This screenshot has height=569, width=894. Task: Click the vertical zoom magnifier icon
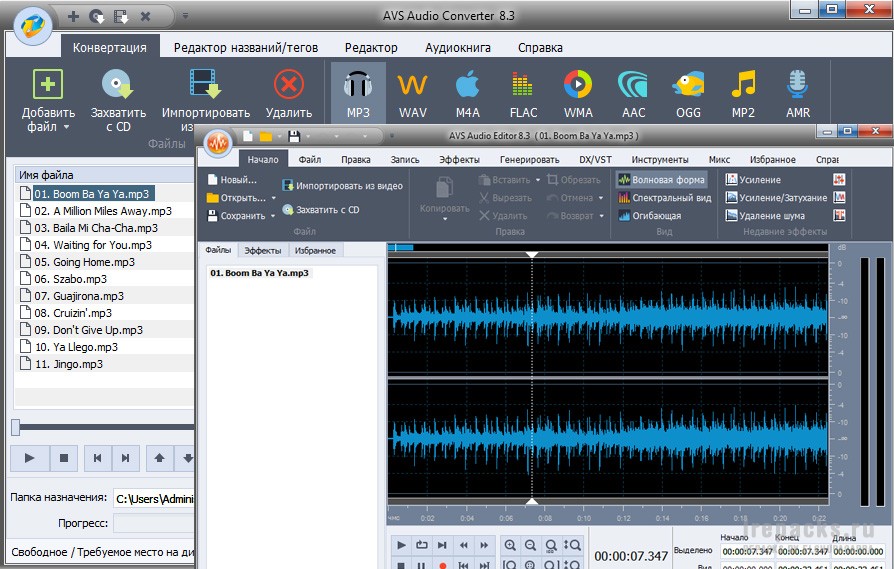(x=572, y=546)
